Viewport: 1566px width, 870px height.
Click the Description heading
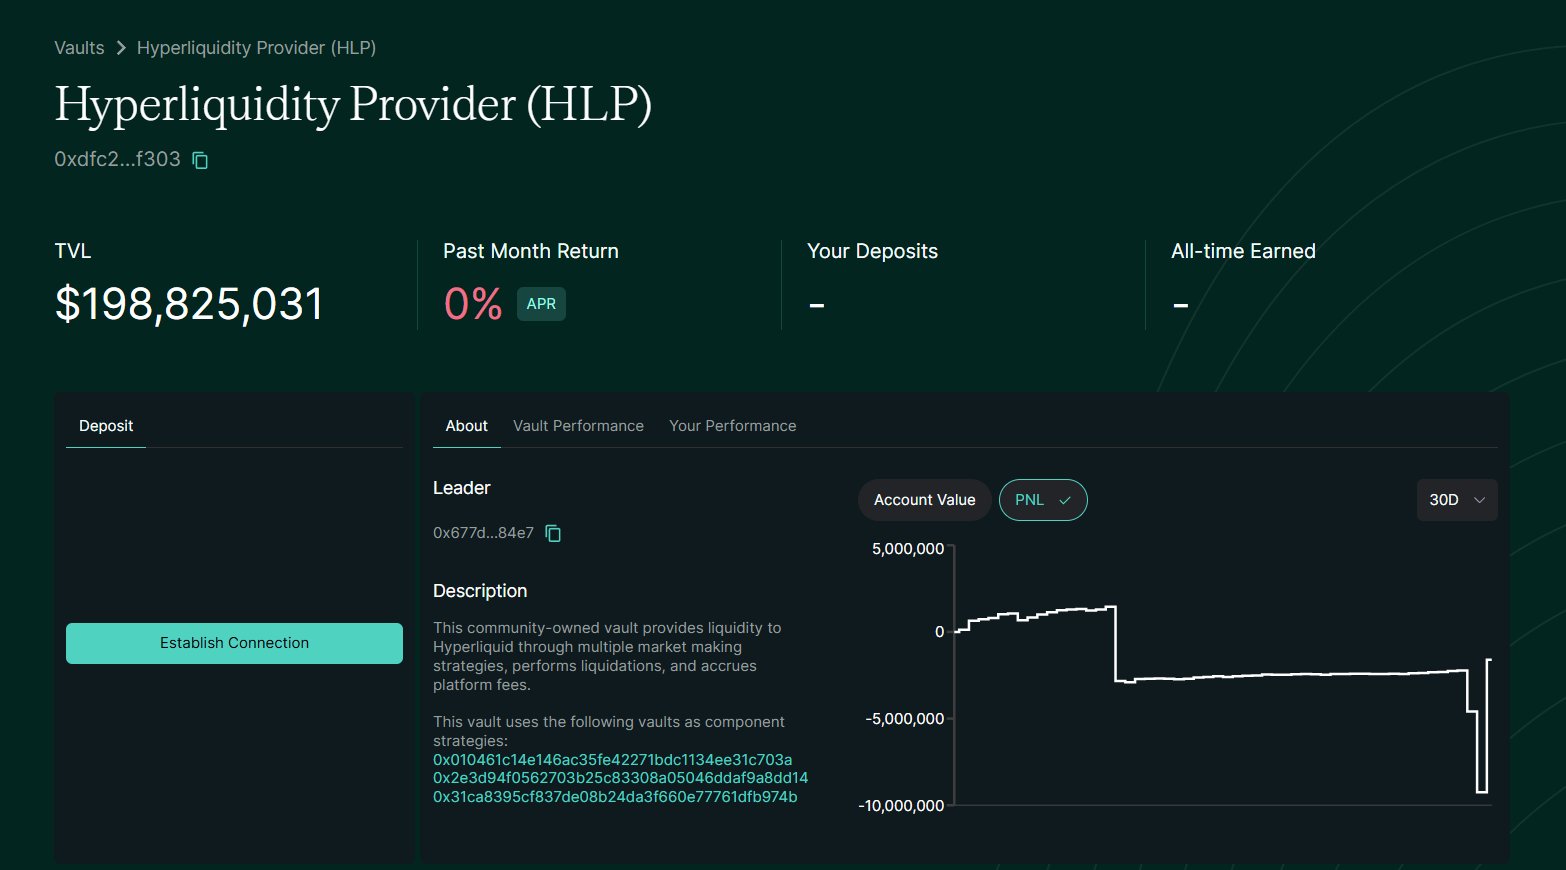[x=480, y=591]
